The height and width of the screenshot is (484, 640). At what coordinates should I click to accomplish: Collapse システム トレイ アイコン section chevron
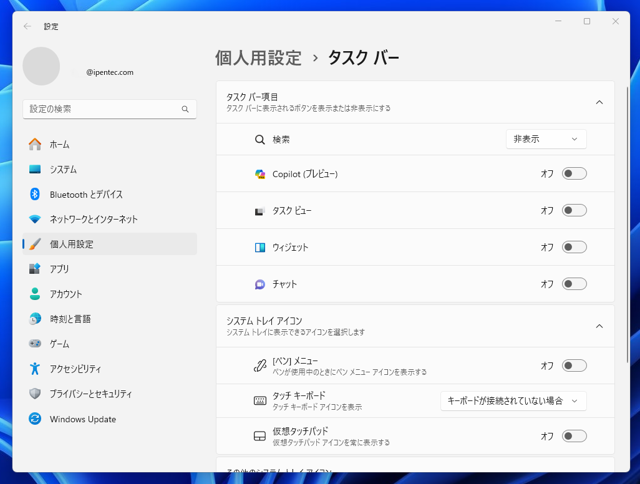click(x=599, y=326)
